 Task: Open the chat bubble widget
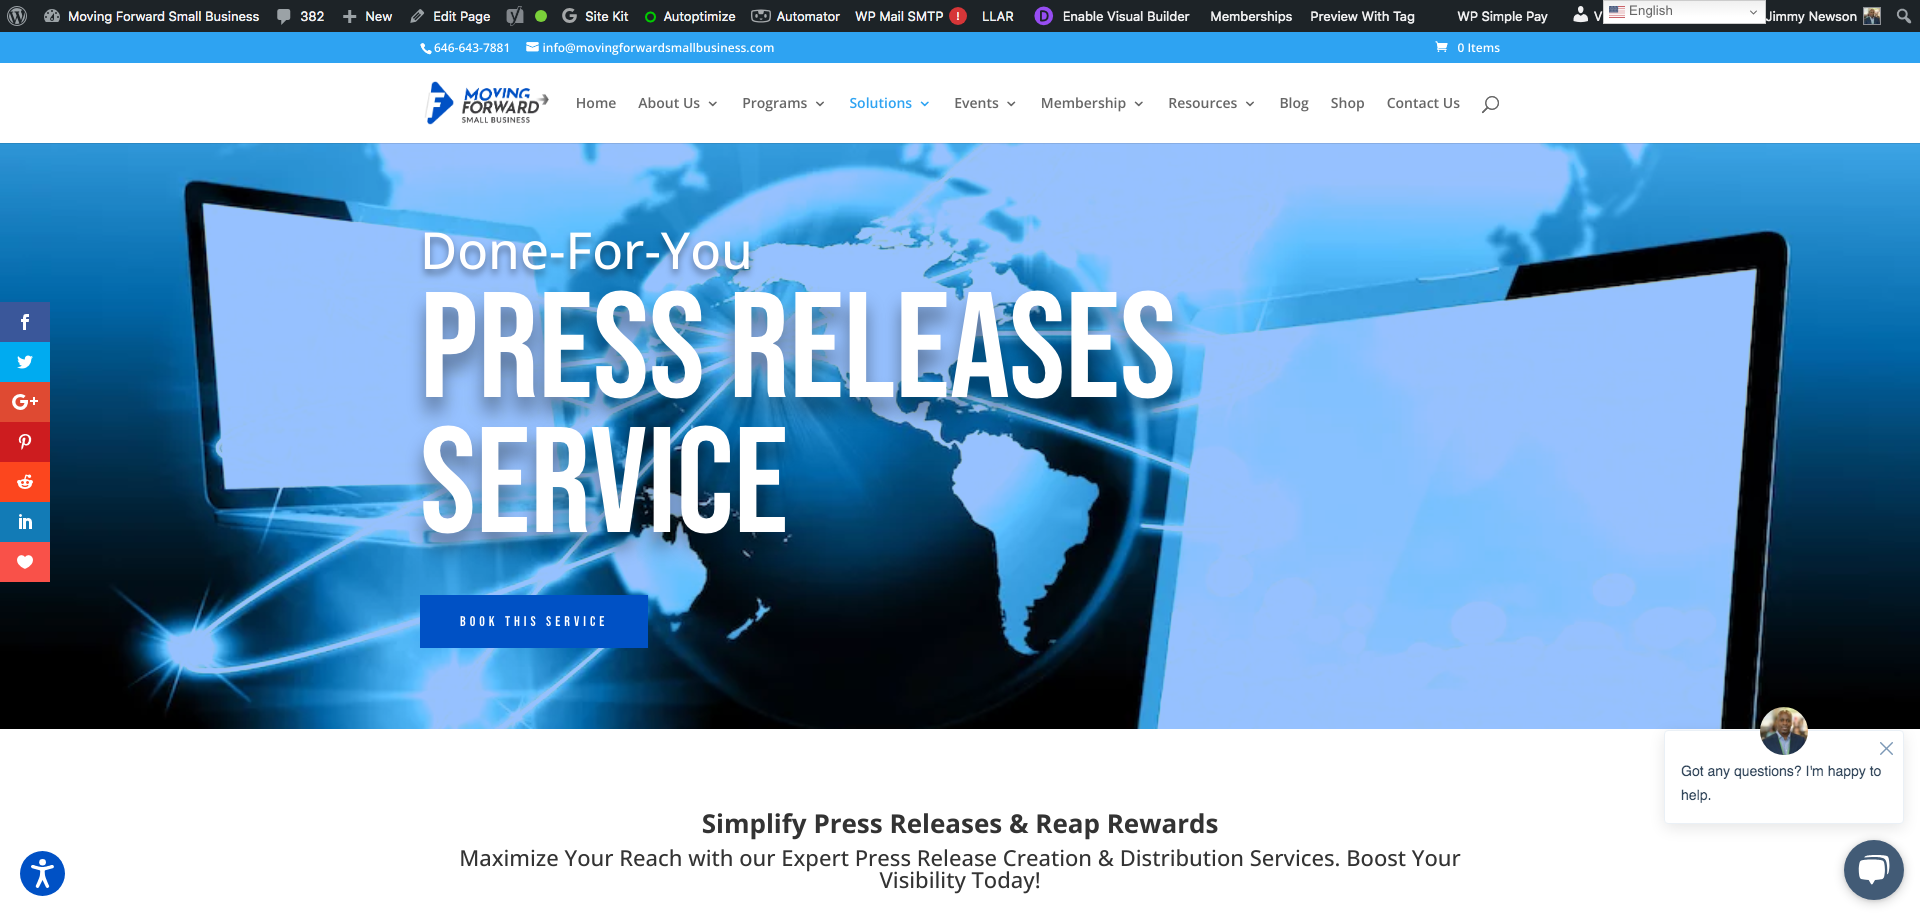click(1873, 869)
